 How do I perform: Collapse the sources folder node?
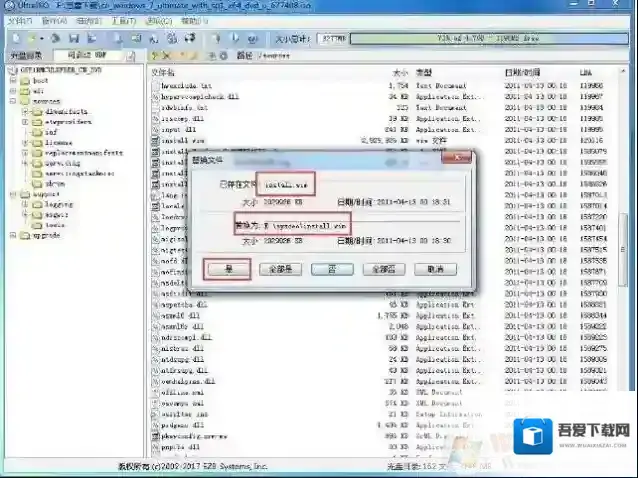(x=12, y=102)
